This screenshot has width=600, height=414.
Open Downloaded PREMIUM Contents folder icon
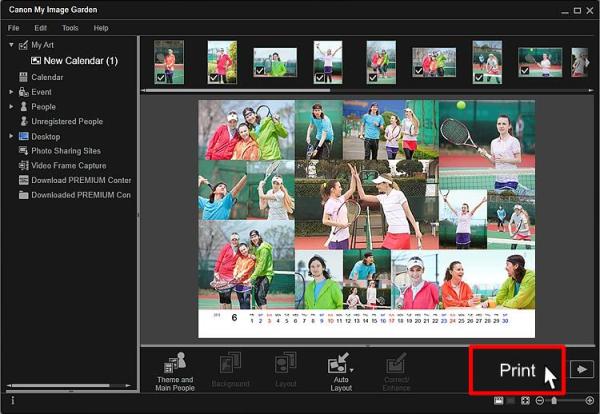click(24, 195)
